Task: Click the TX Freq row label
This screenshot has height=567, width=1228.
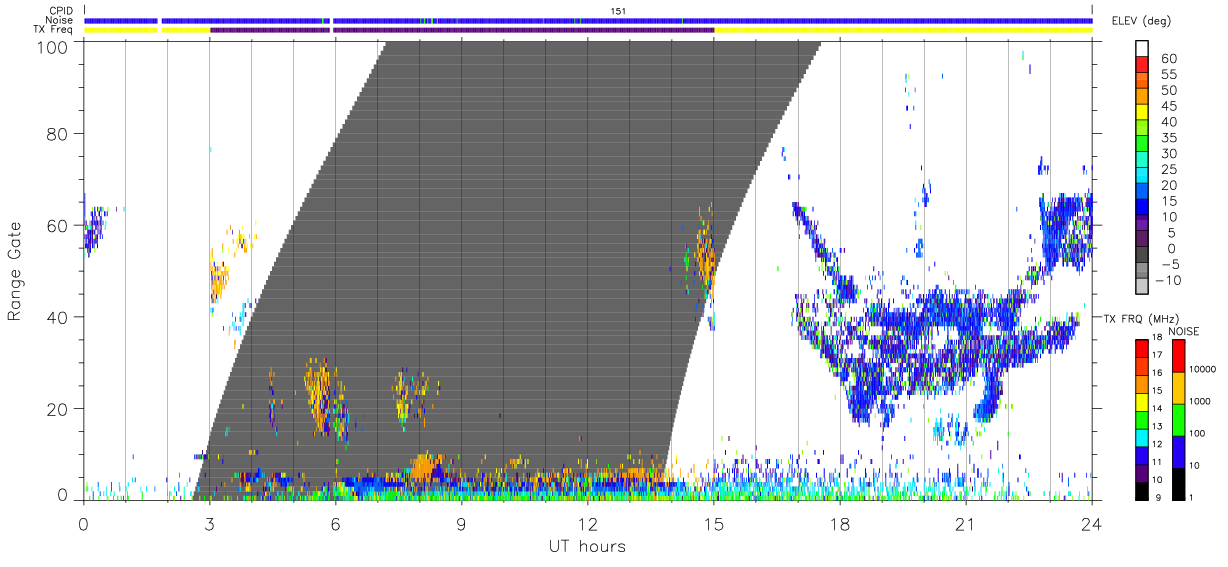Action: (x=55, y=30)
